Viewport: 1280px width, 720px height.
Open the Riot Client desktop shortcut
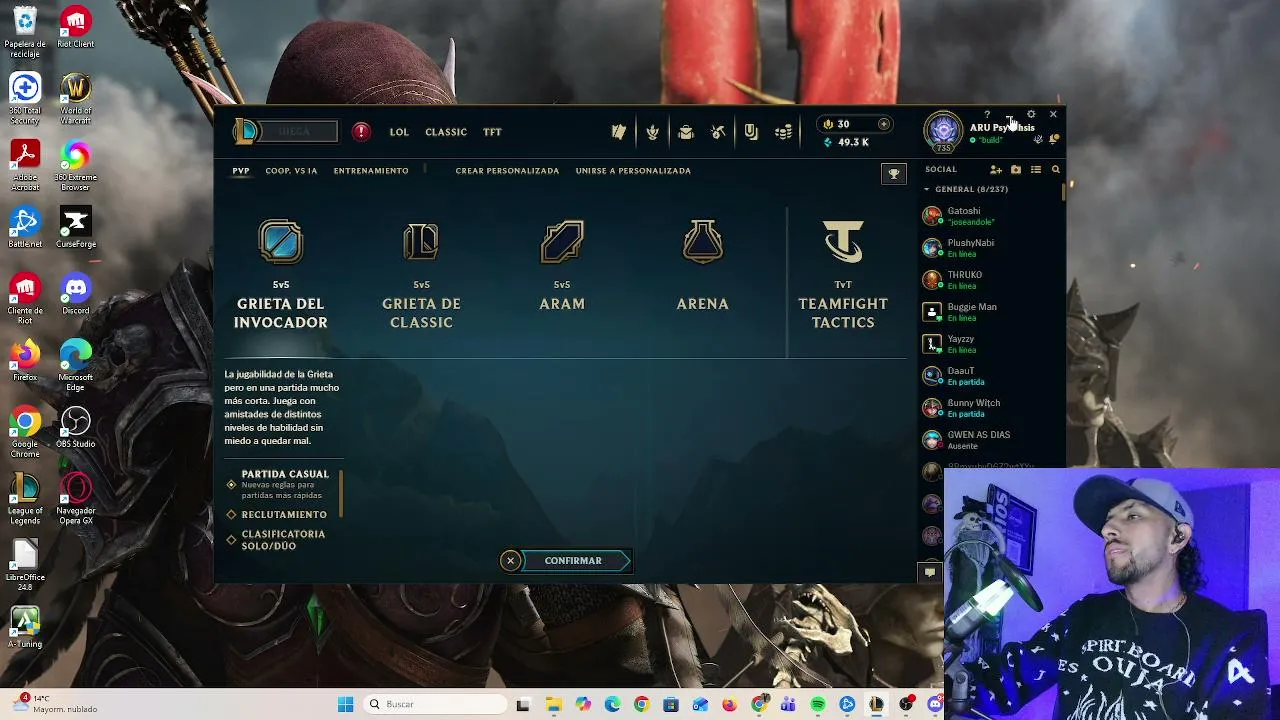76,28
